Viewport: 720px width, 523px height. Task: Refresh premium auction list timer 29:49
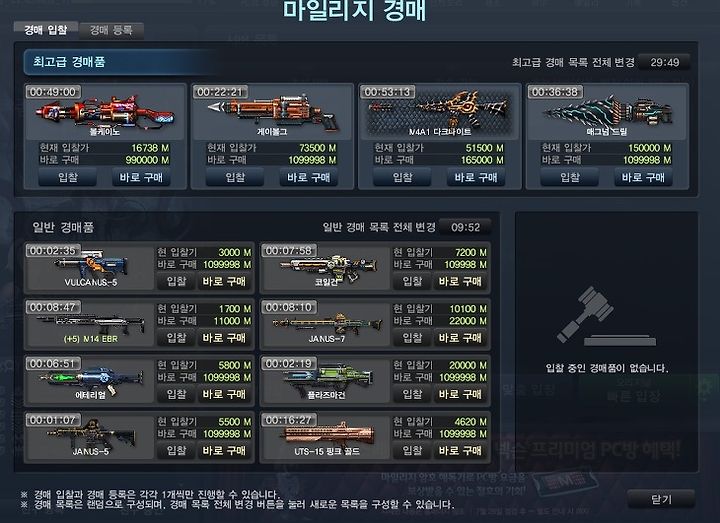(664, 62)
